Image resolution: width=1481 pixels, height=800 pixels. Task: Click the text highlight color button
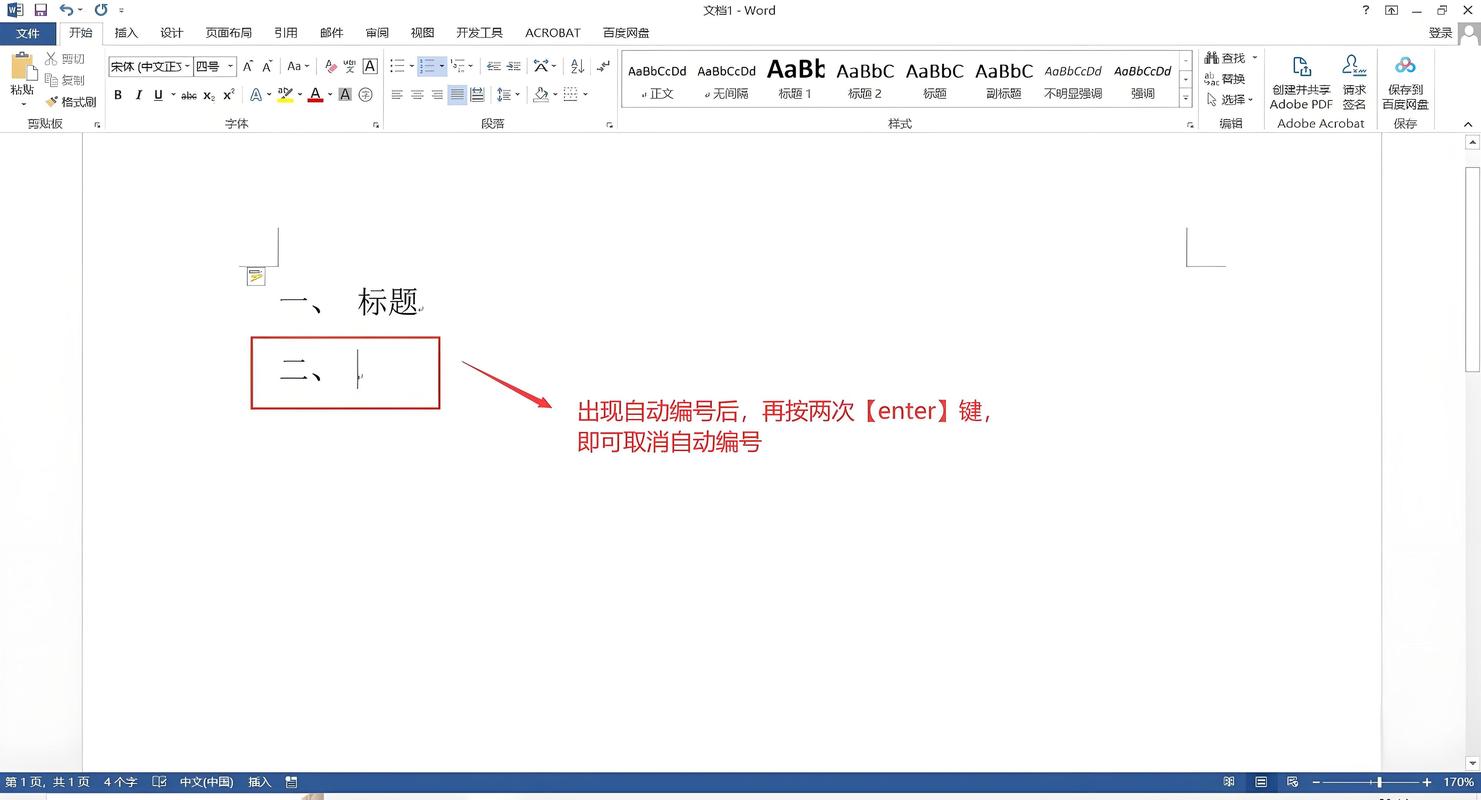tap(284, 95)
